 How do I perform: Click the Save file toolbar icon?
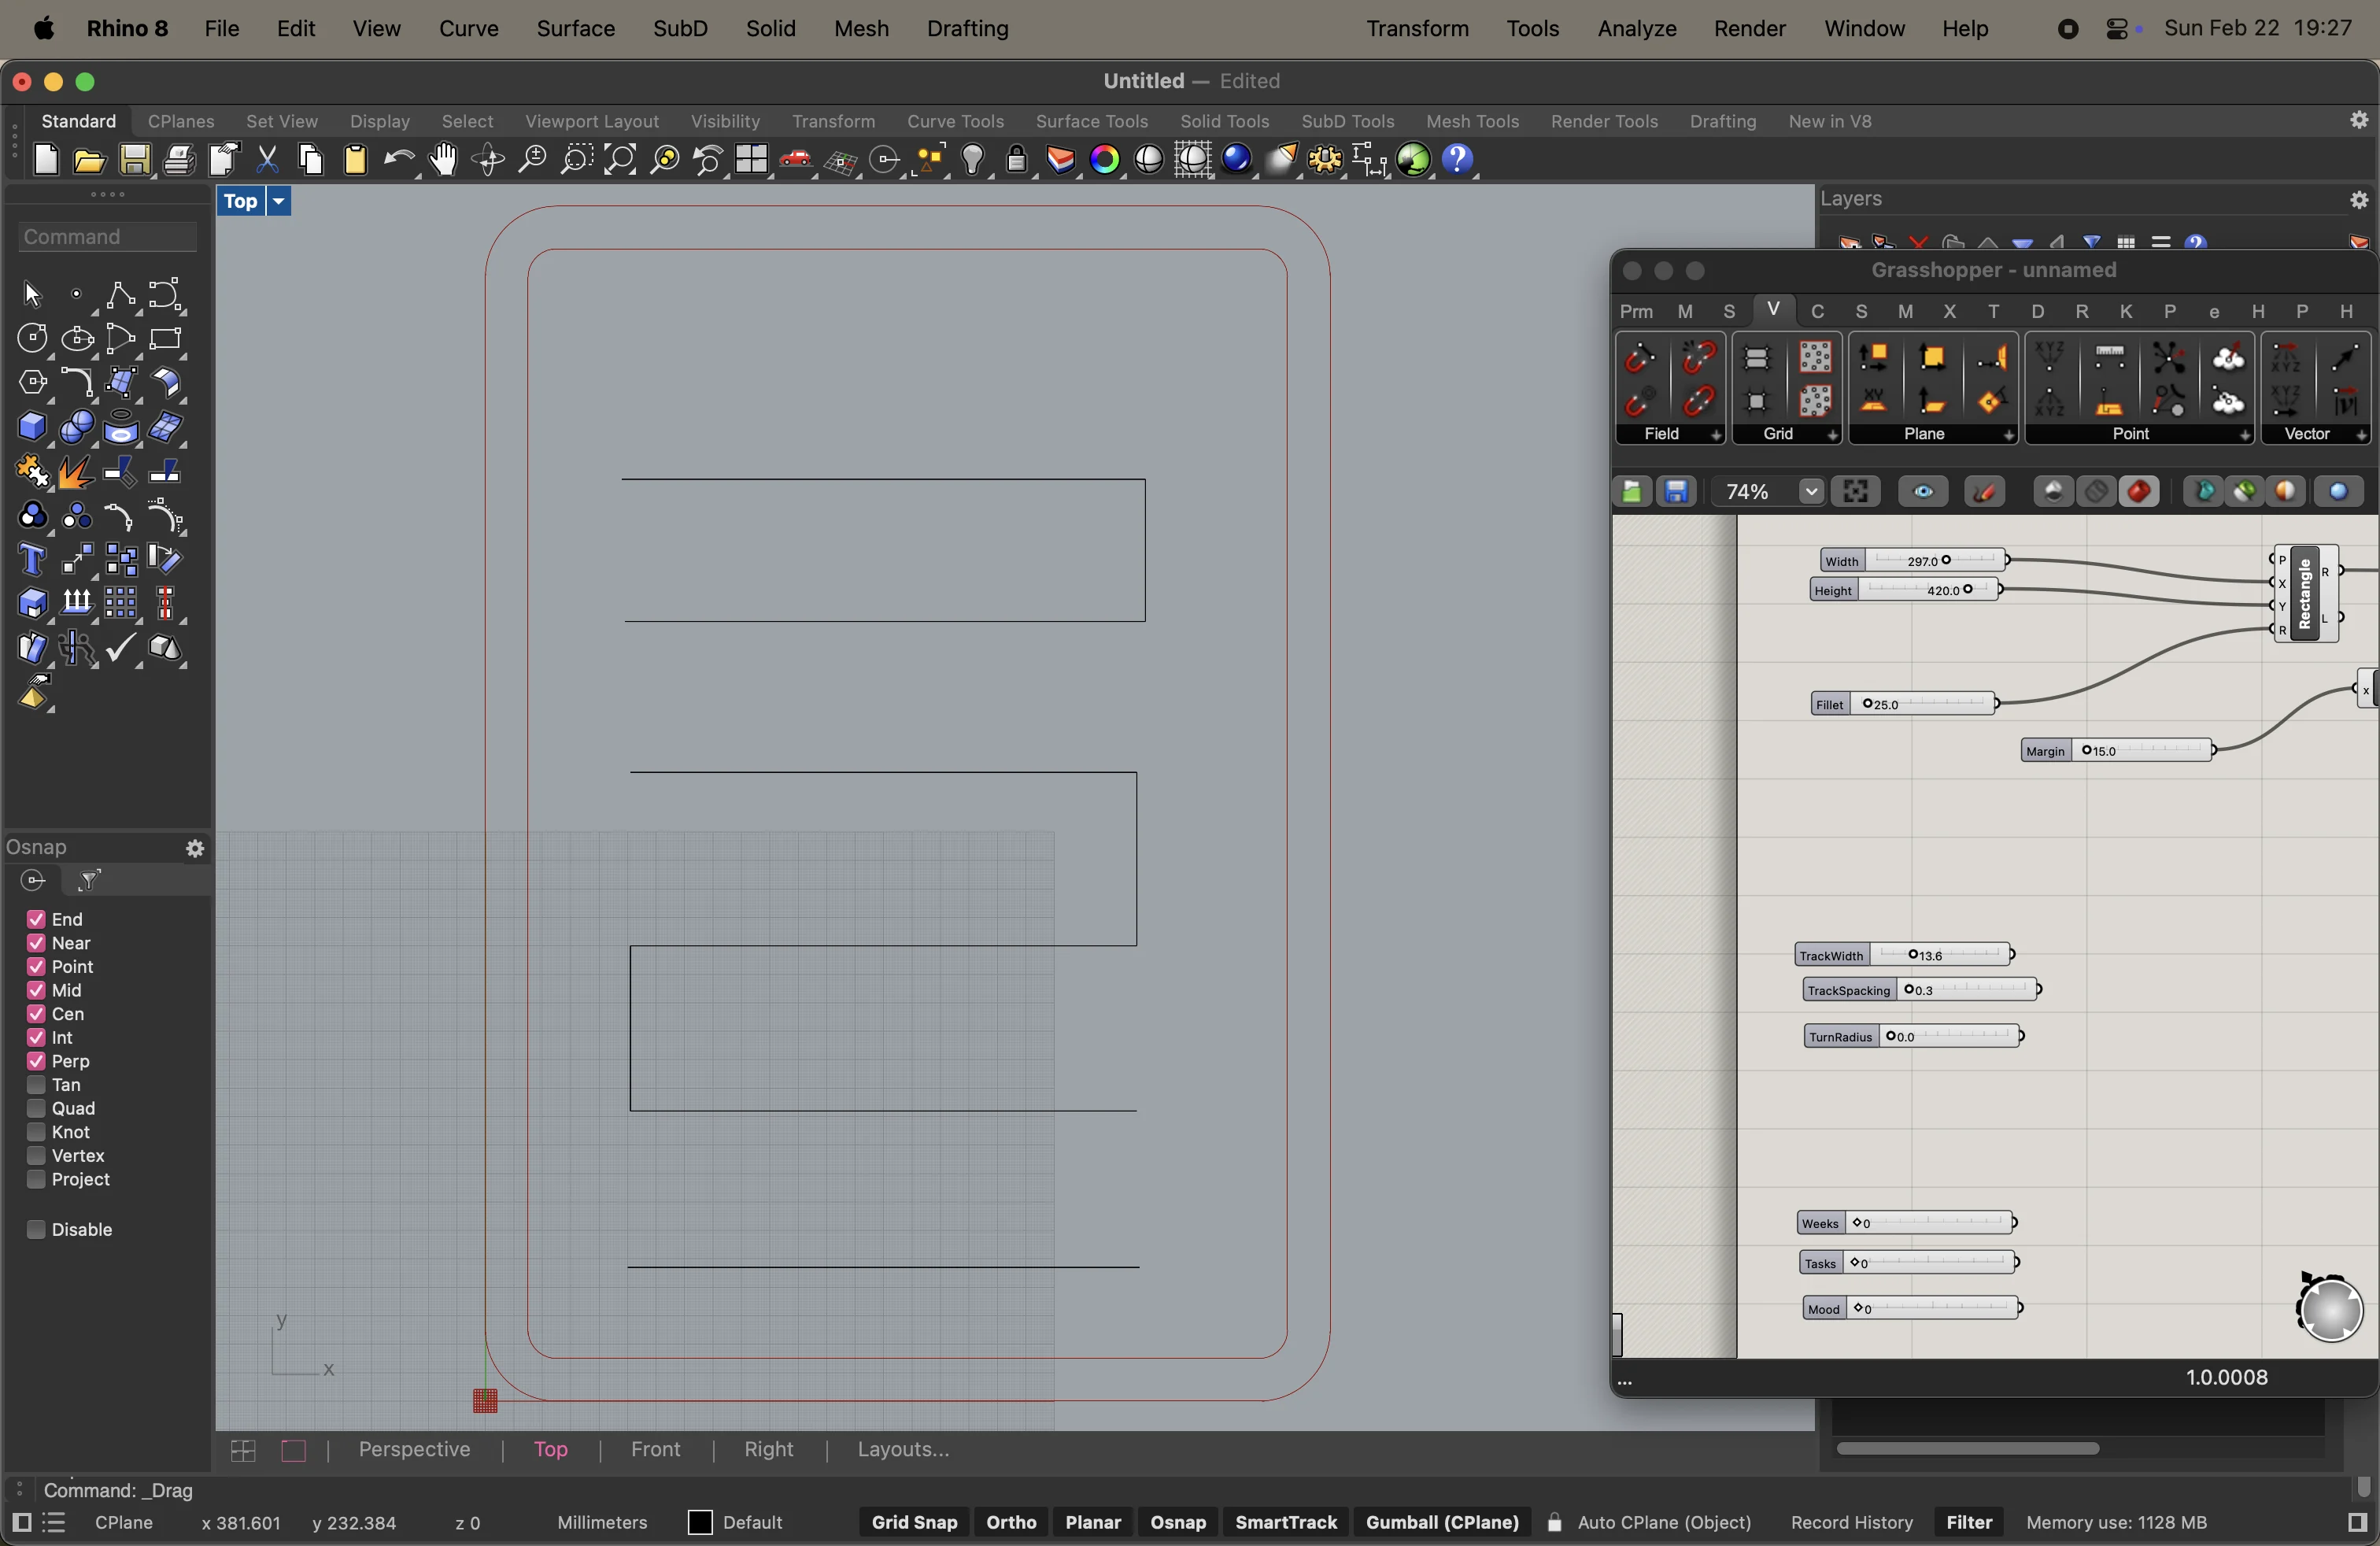[x=135, y=160]
